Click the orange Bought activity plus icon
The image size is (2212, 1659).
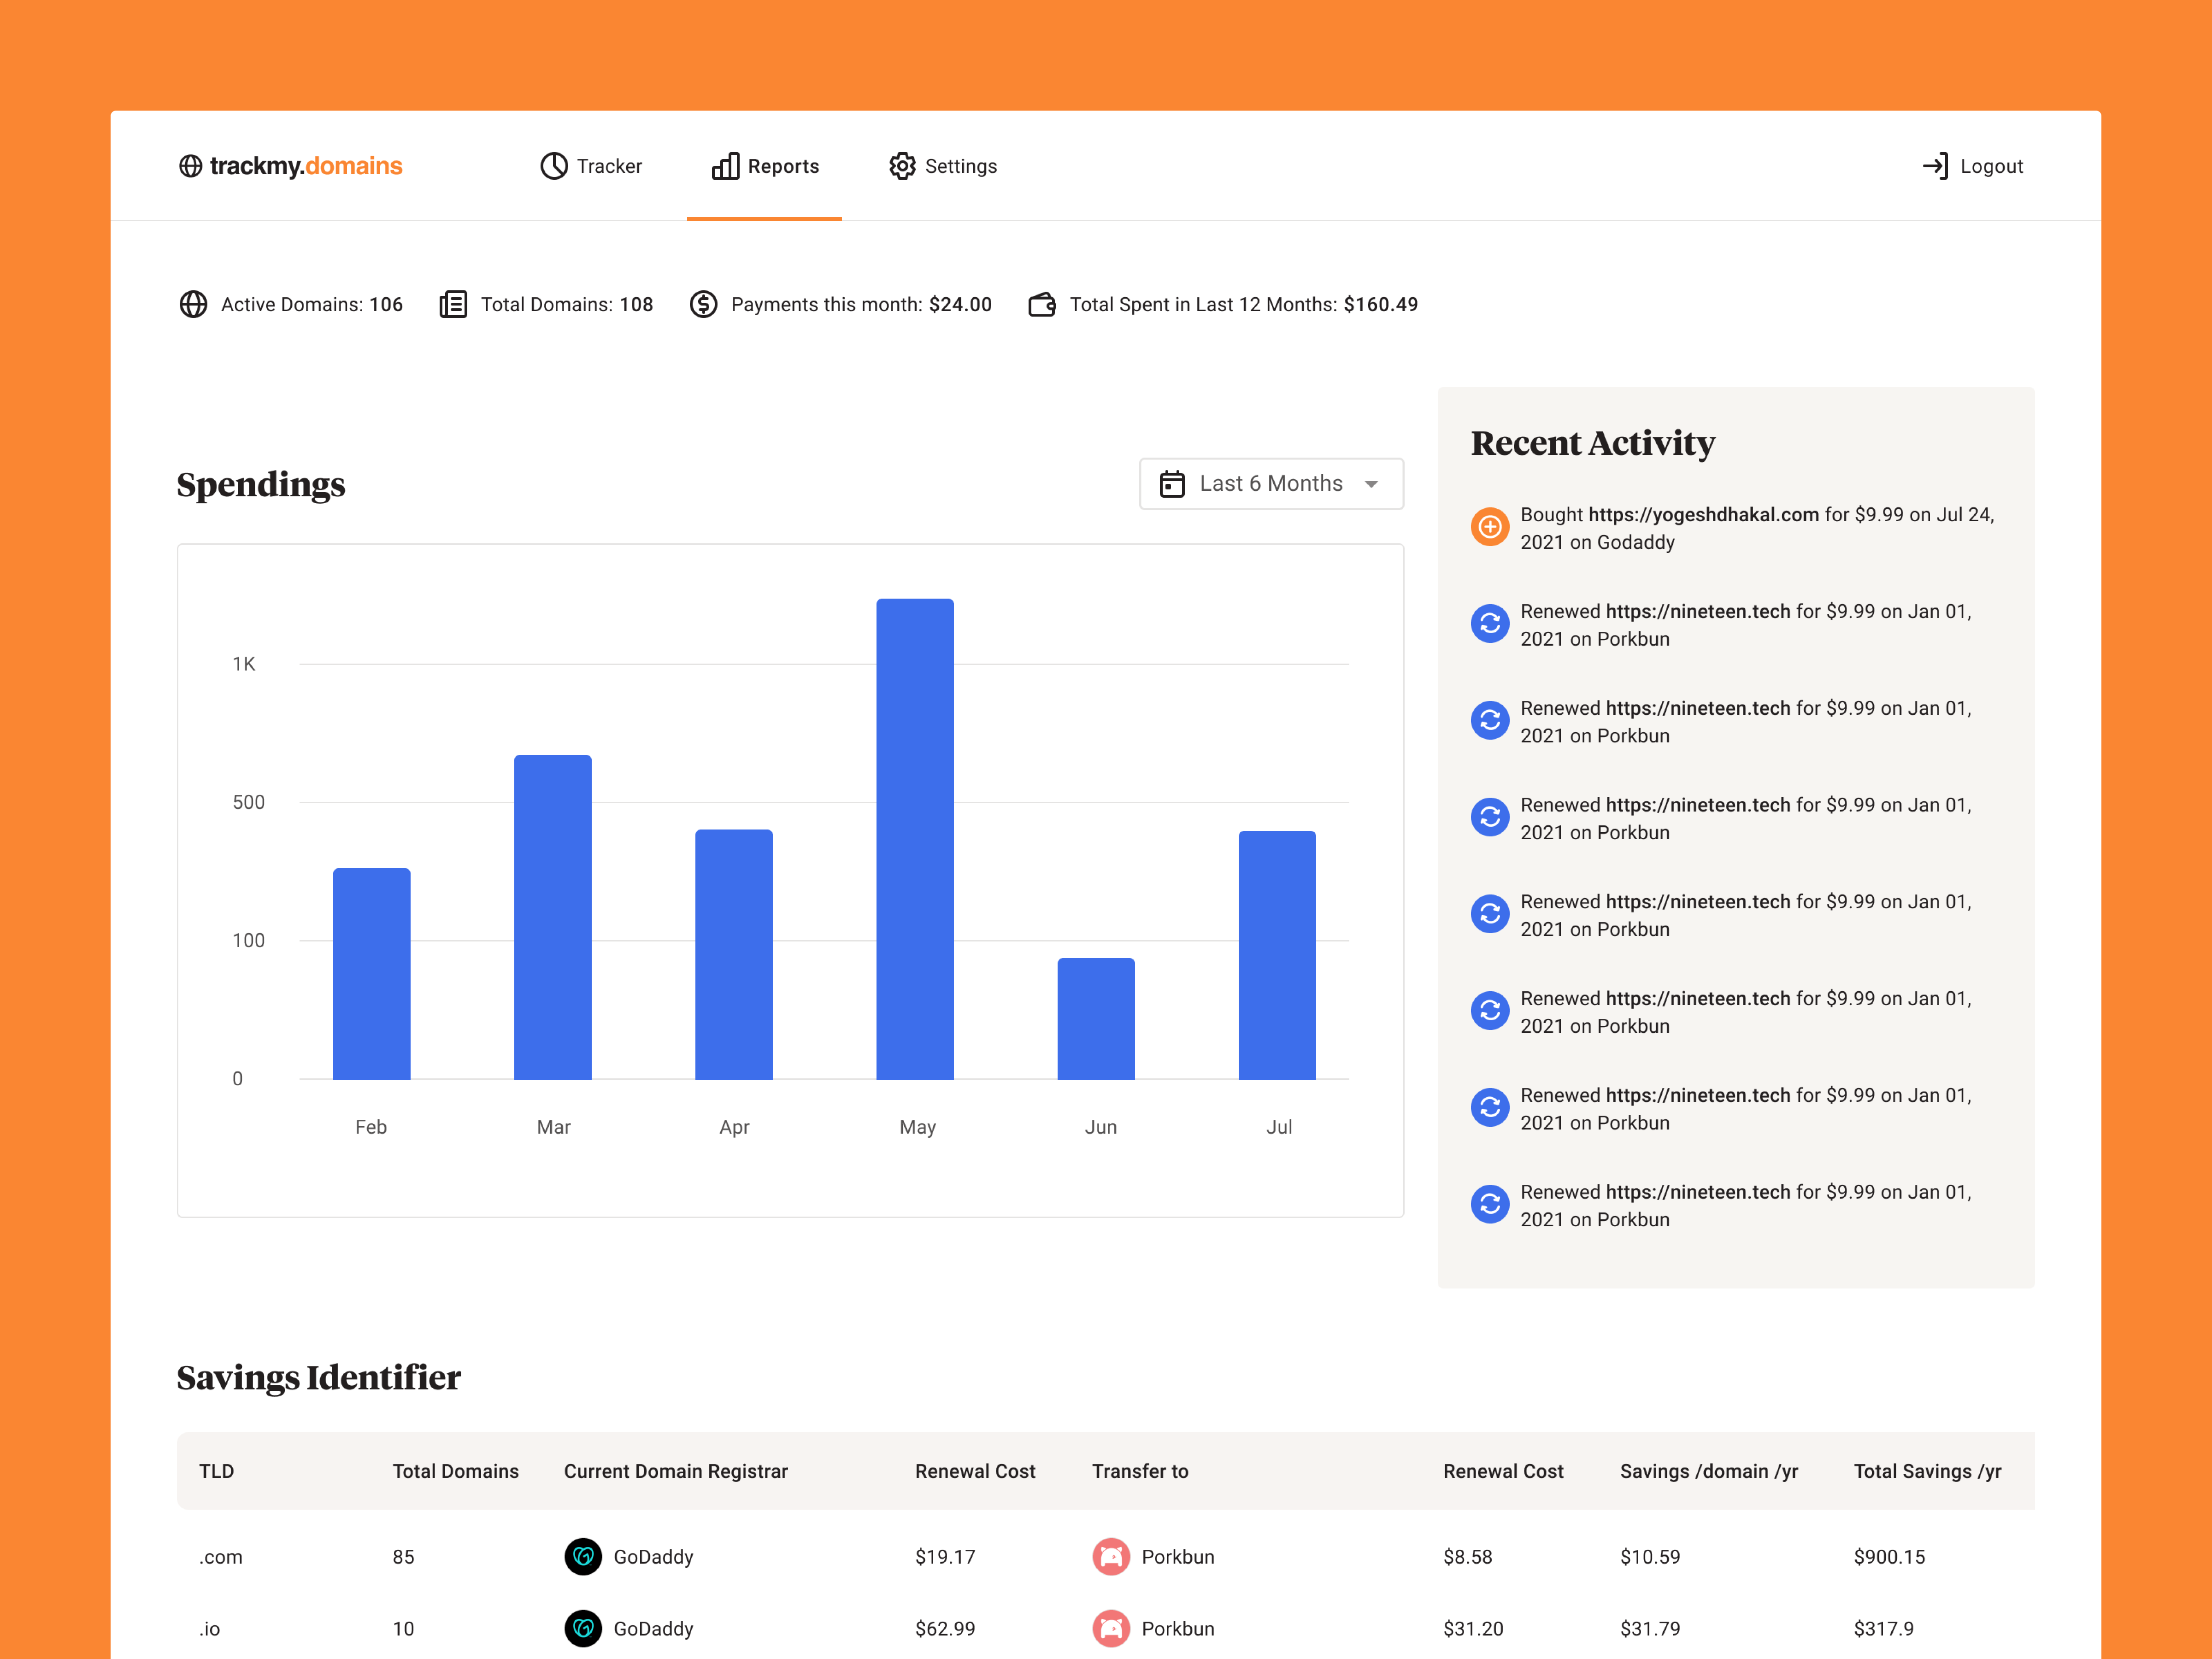coord(1490,526)
